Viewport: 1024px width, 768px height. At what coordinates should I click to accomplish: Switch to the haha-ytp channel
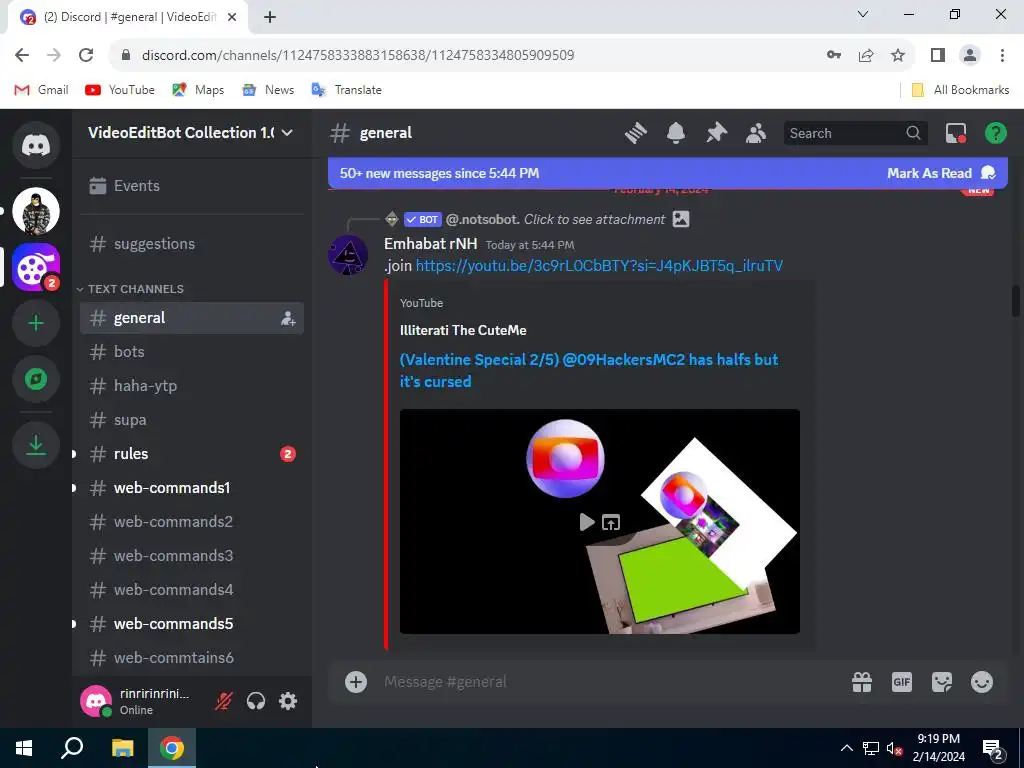(191, 386)
